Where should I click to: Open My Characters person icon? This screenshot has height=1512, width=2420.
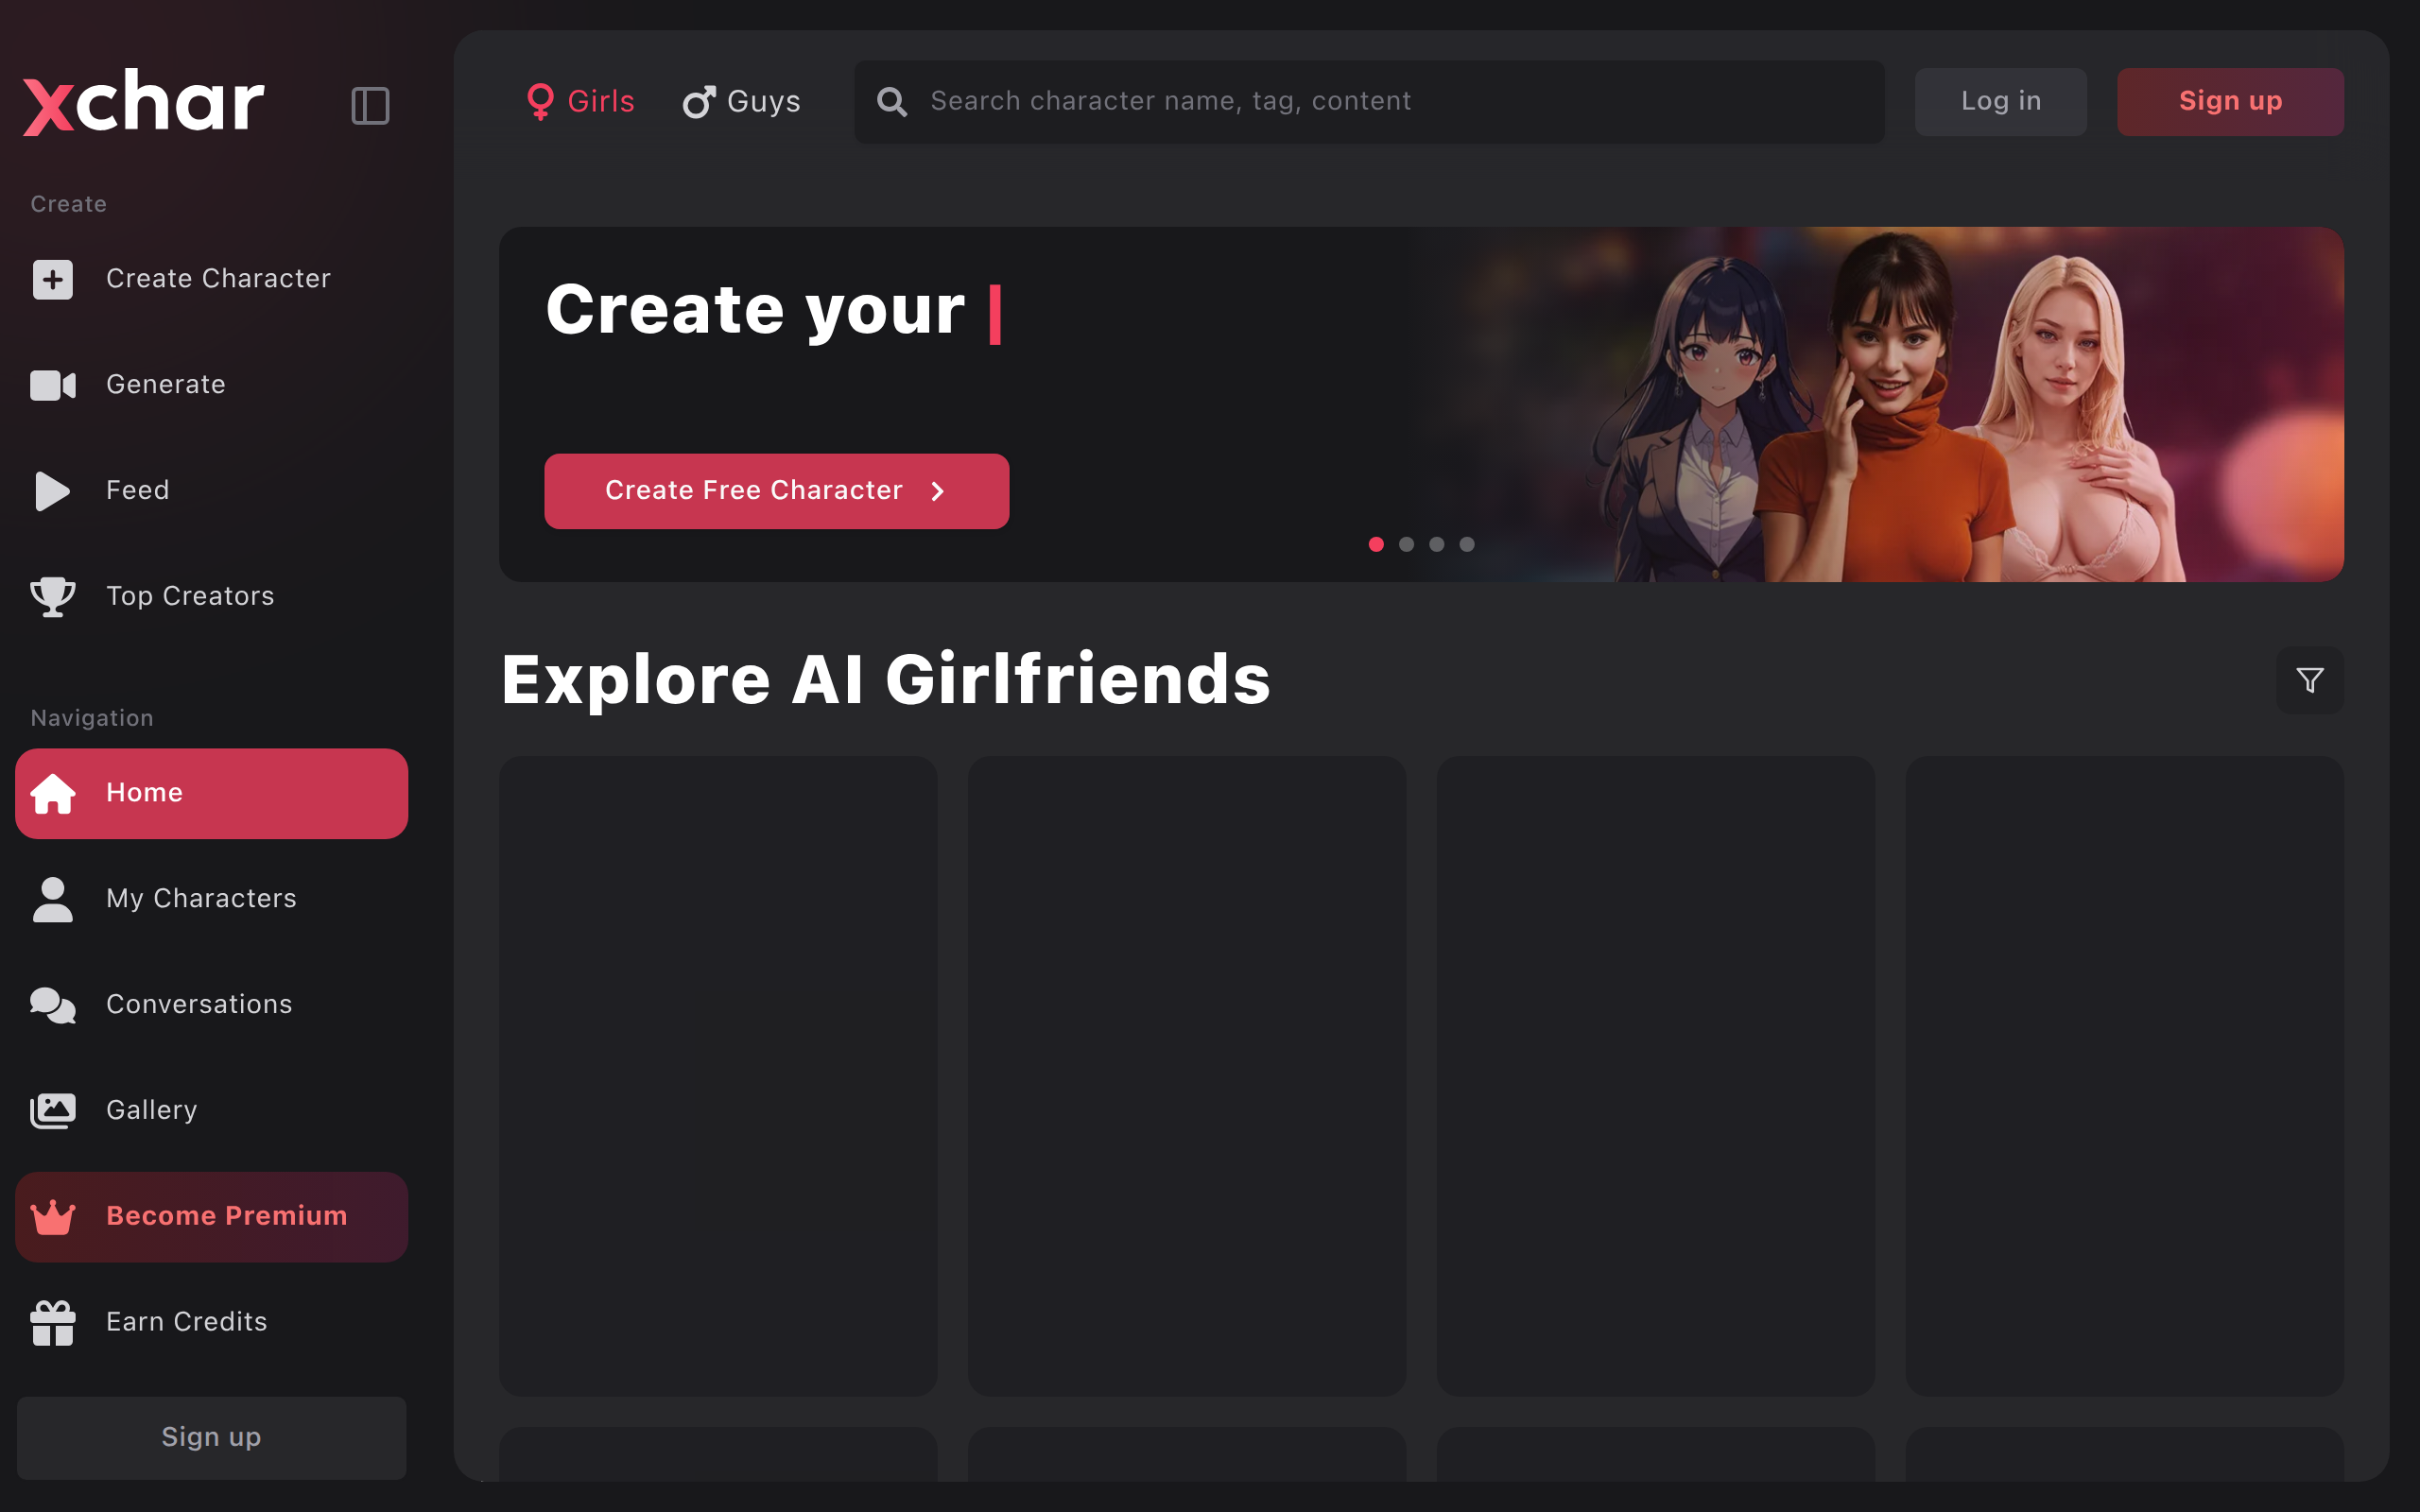click(53, 899)
